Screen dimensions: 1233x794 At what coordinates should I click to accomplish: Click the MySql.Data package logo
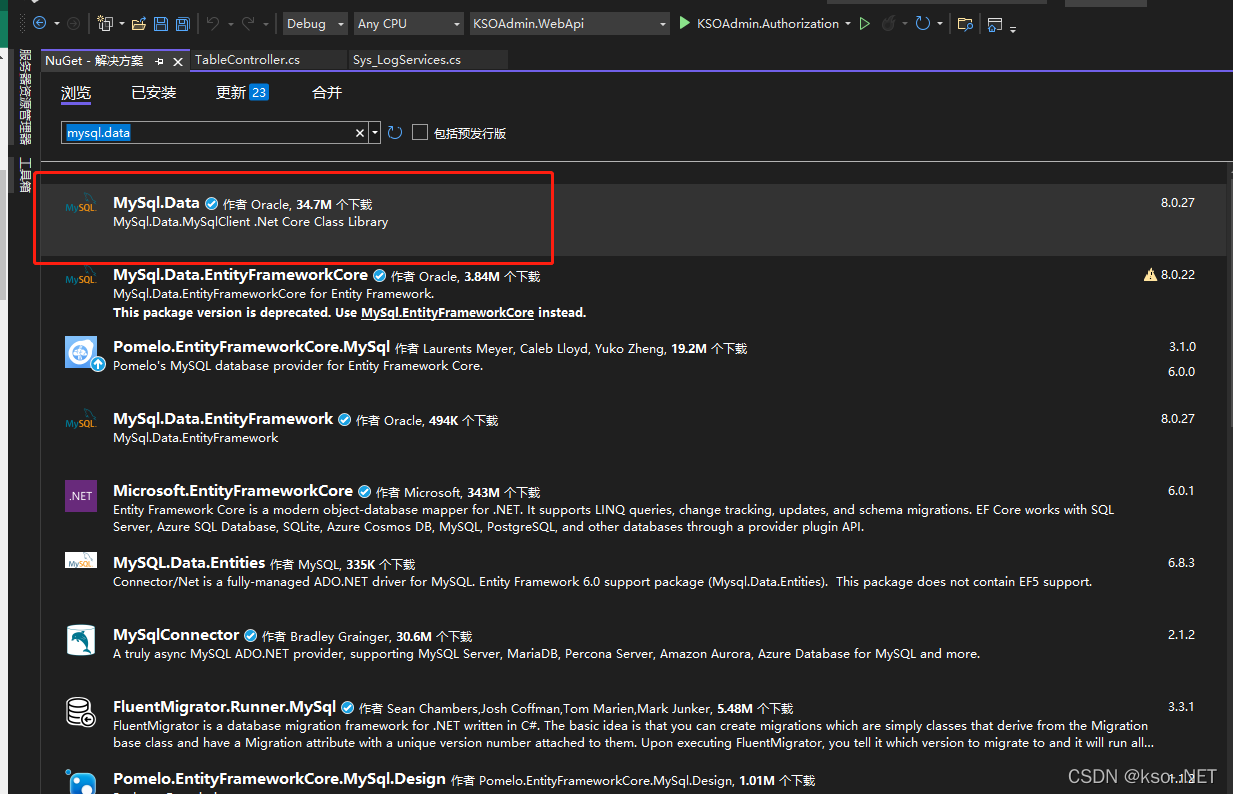coord(81,204)
